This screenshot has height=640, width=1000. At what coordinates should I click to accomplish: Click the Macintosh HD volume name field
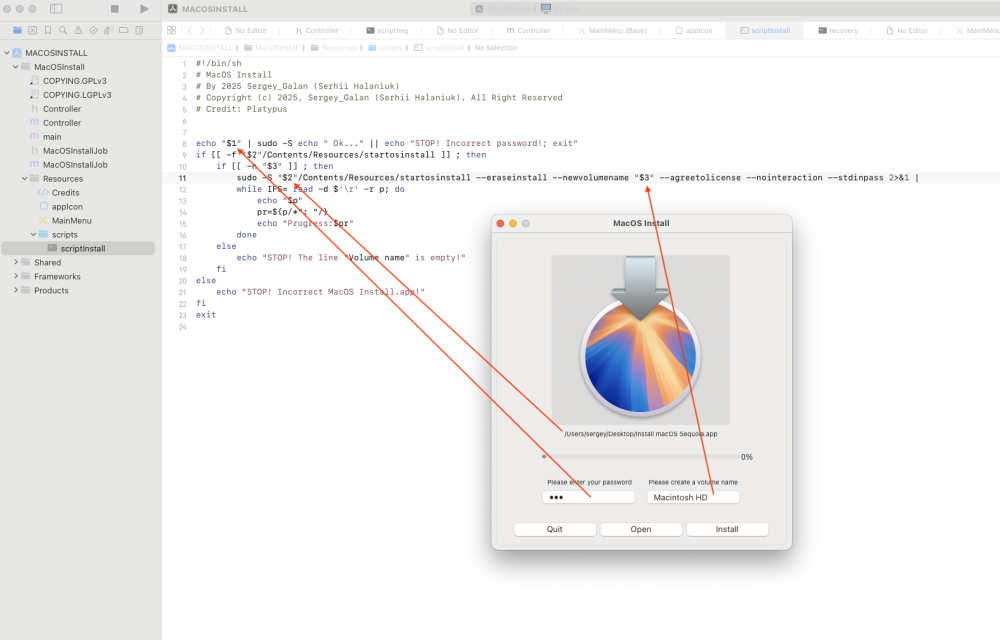pyautogui.click(x=693, y=497)
